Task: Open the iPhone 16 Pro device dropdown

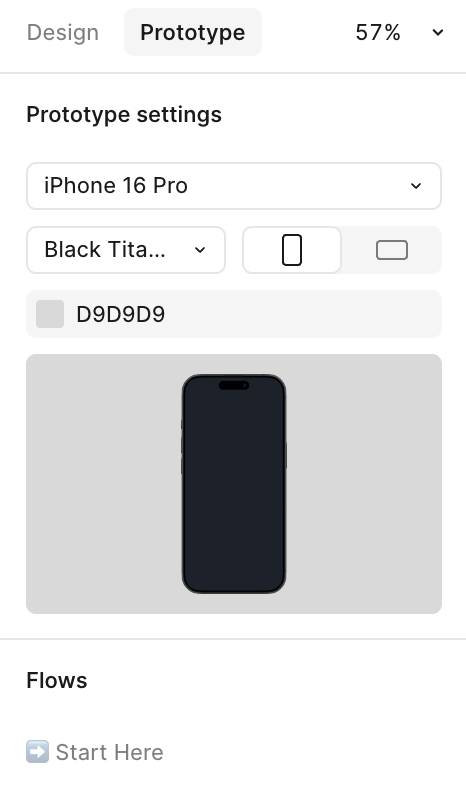Action: (234, 186)
